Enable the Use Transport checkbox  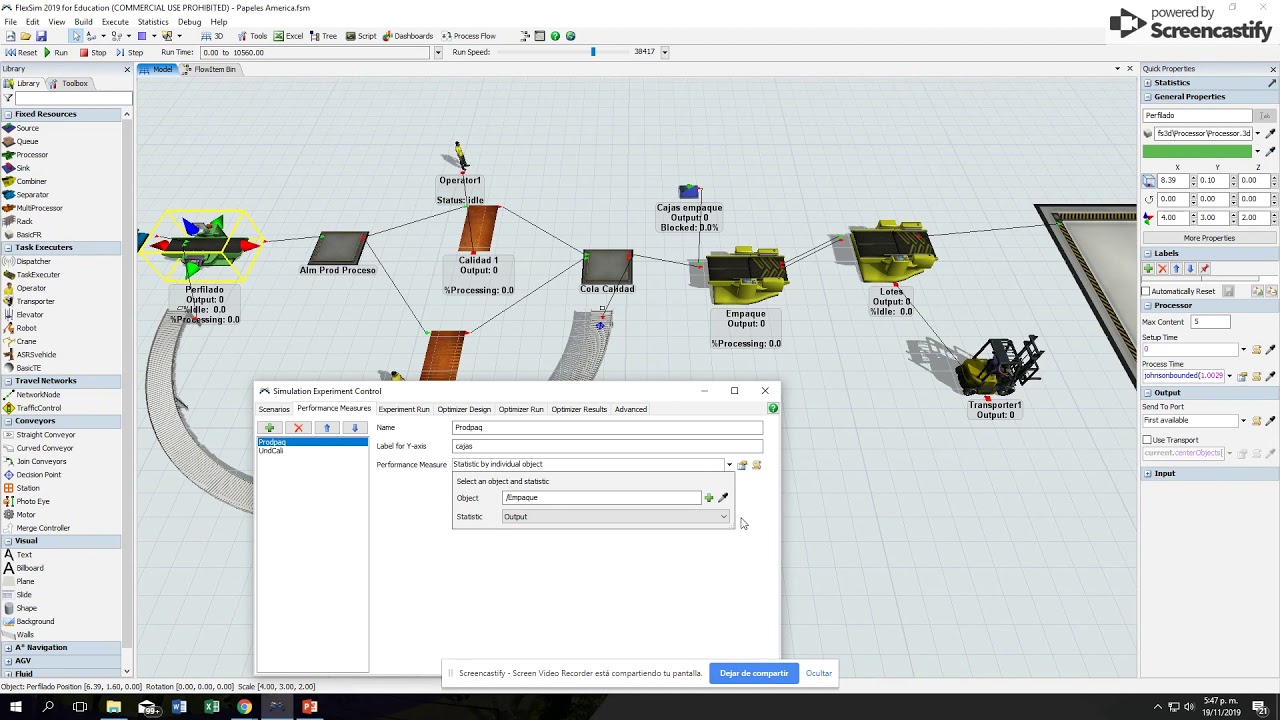(1147, 440)
